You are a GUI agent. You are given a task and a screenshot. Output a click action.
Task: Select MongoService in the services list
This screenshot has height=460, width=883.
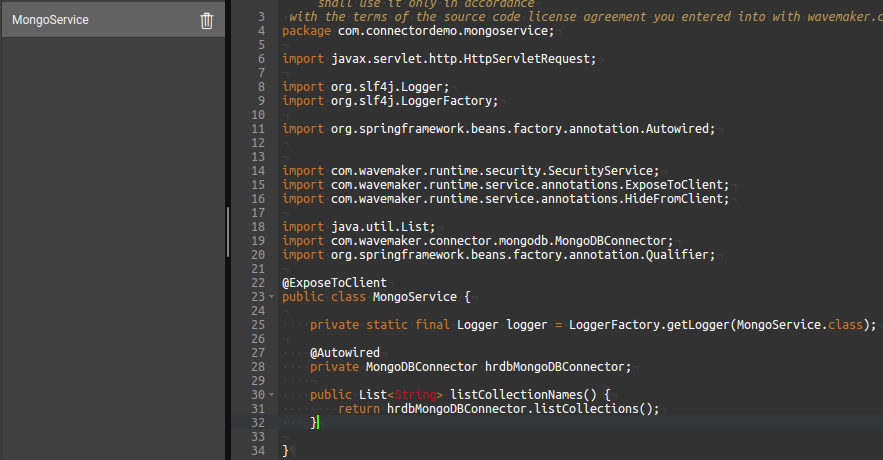click(x=50, y=20)
